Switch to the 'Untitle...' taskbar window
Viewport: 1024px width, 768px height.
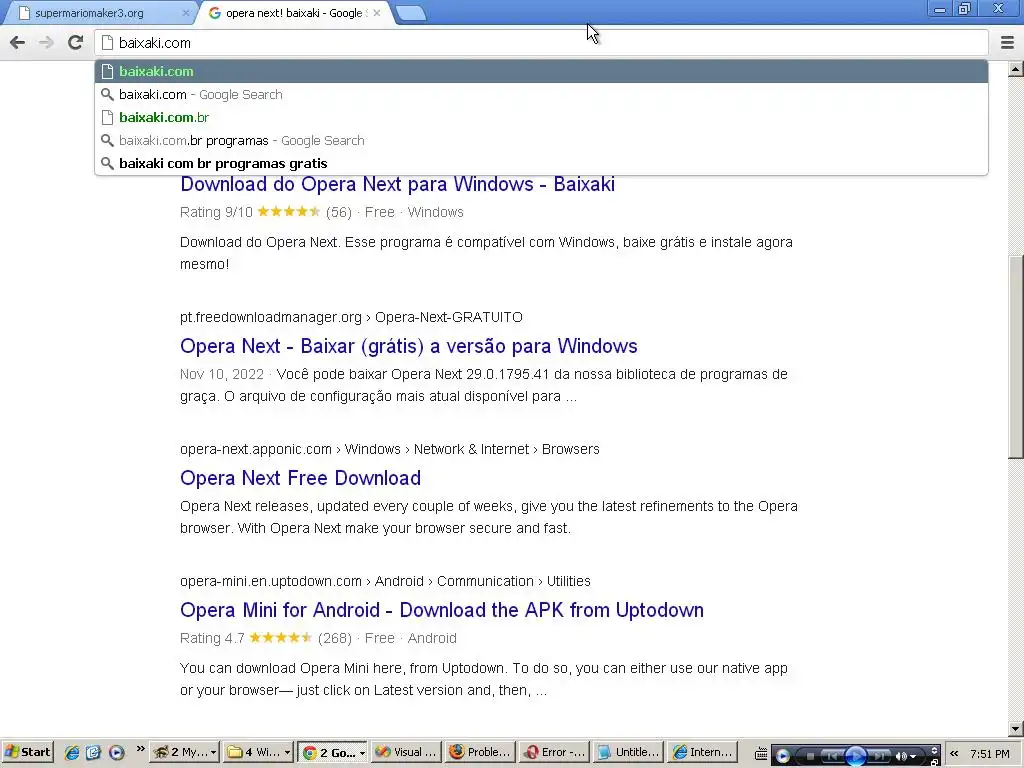pos(628,752)
